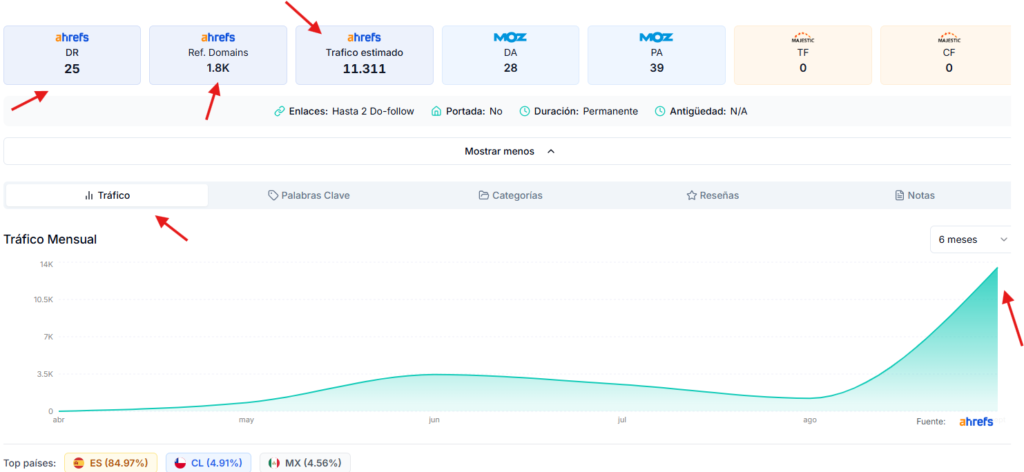
Task: Click the 3.5K y-axis label
Action: pos(45,374)
